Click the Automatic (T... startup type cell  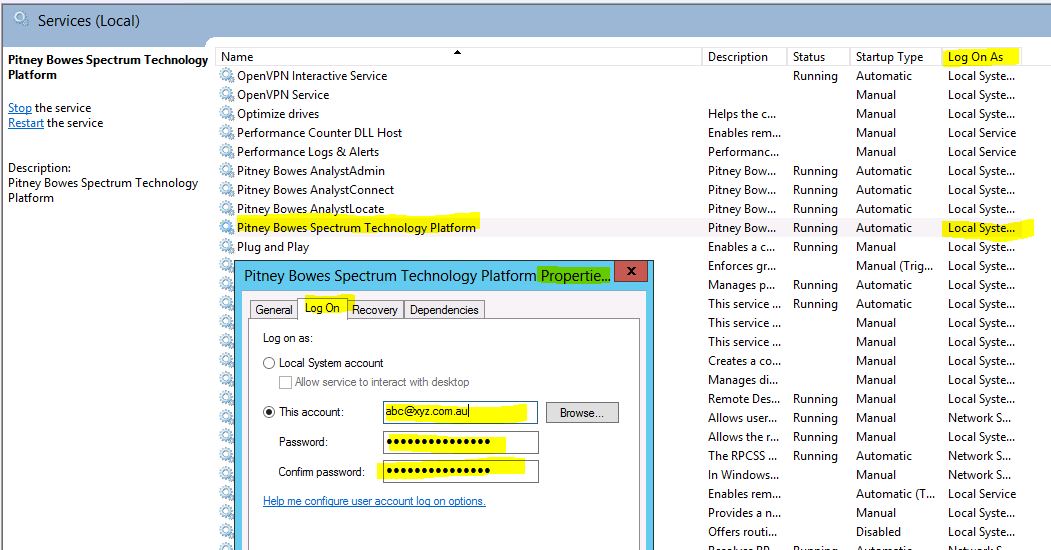point(895,494)
